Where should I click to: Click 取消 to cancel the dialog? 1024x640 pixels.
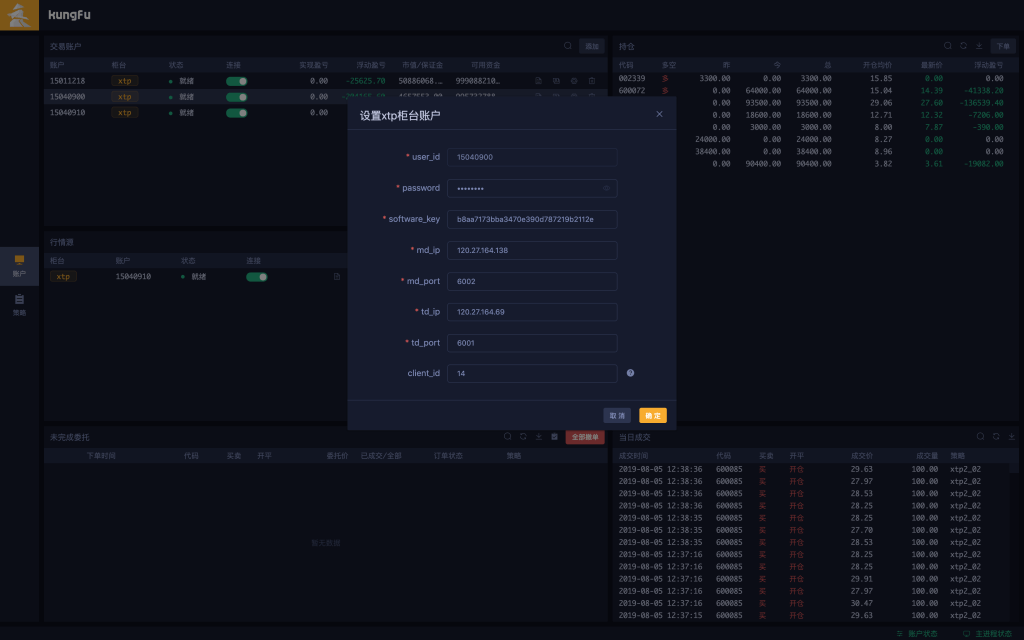[x=617, y=415]
